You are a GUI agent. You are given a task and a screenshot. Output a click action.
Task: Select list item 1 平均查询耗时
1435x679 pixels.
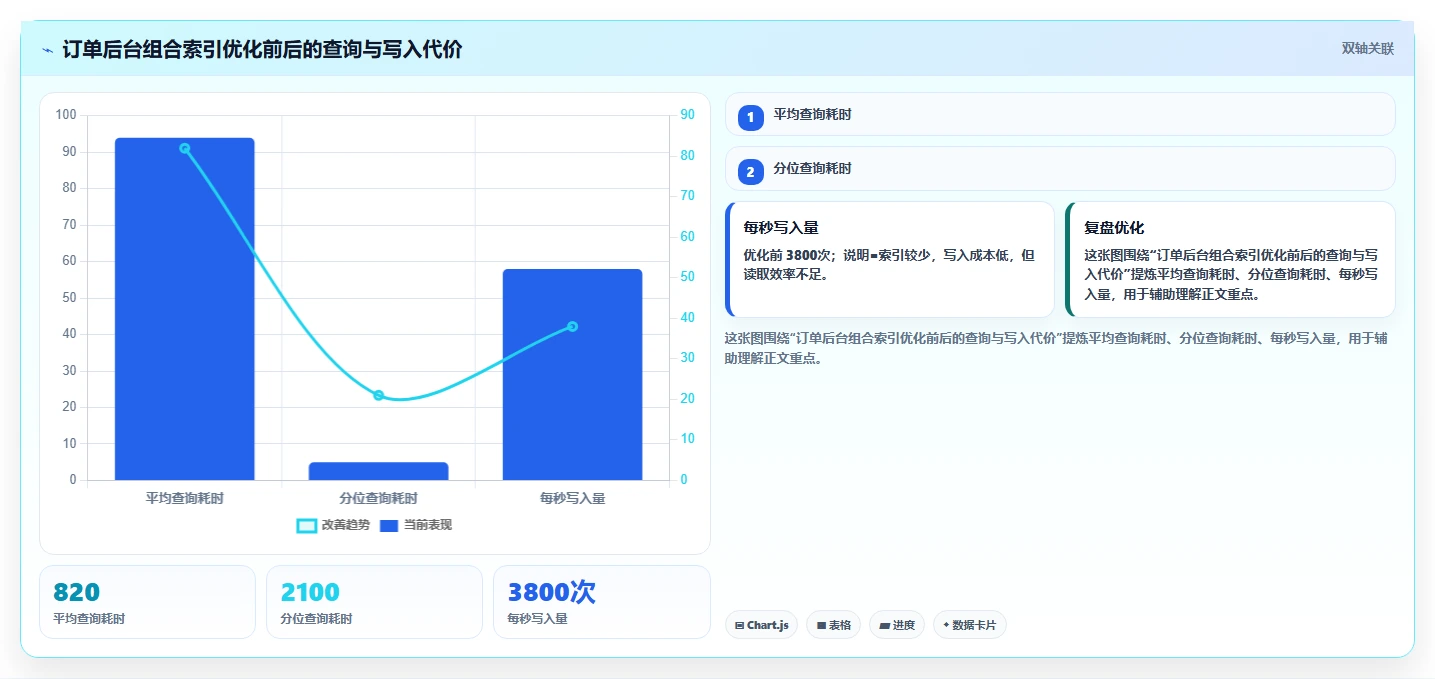pos(1060,115)
